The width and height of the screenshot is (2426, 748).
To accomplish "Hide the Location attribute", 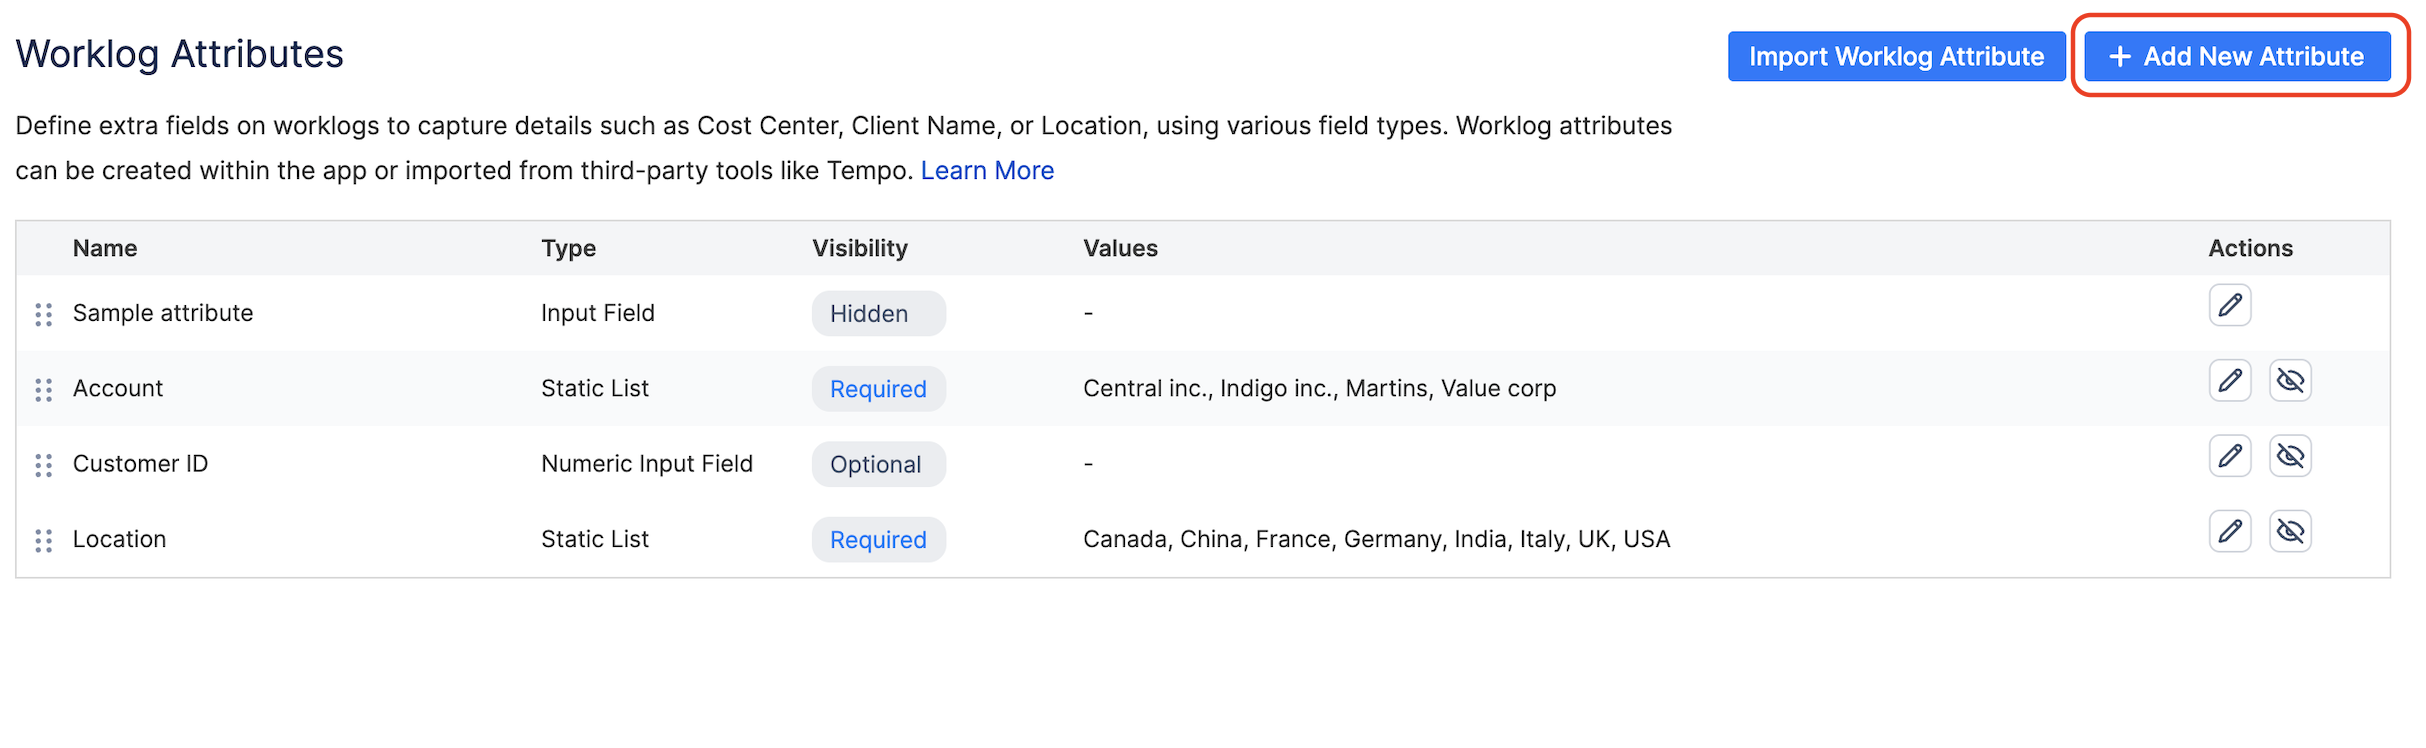I will click(x=2290, y=531).
